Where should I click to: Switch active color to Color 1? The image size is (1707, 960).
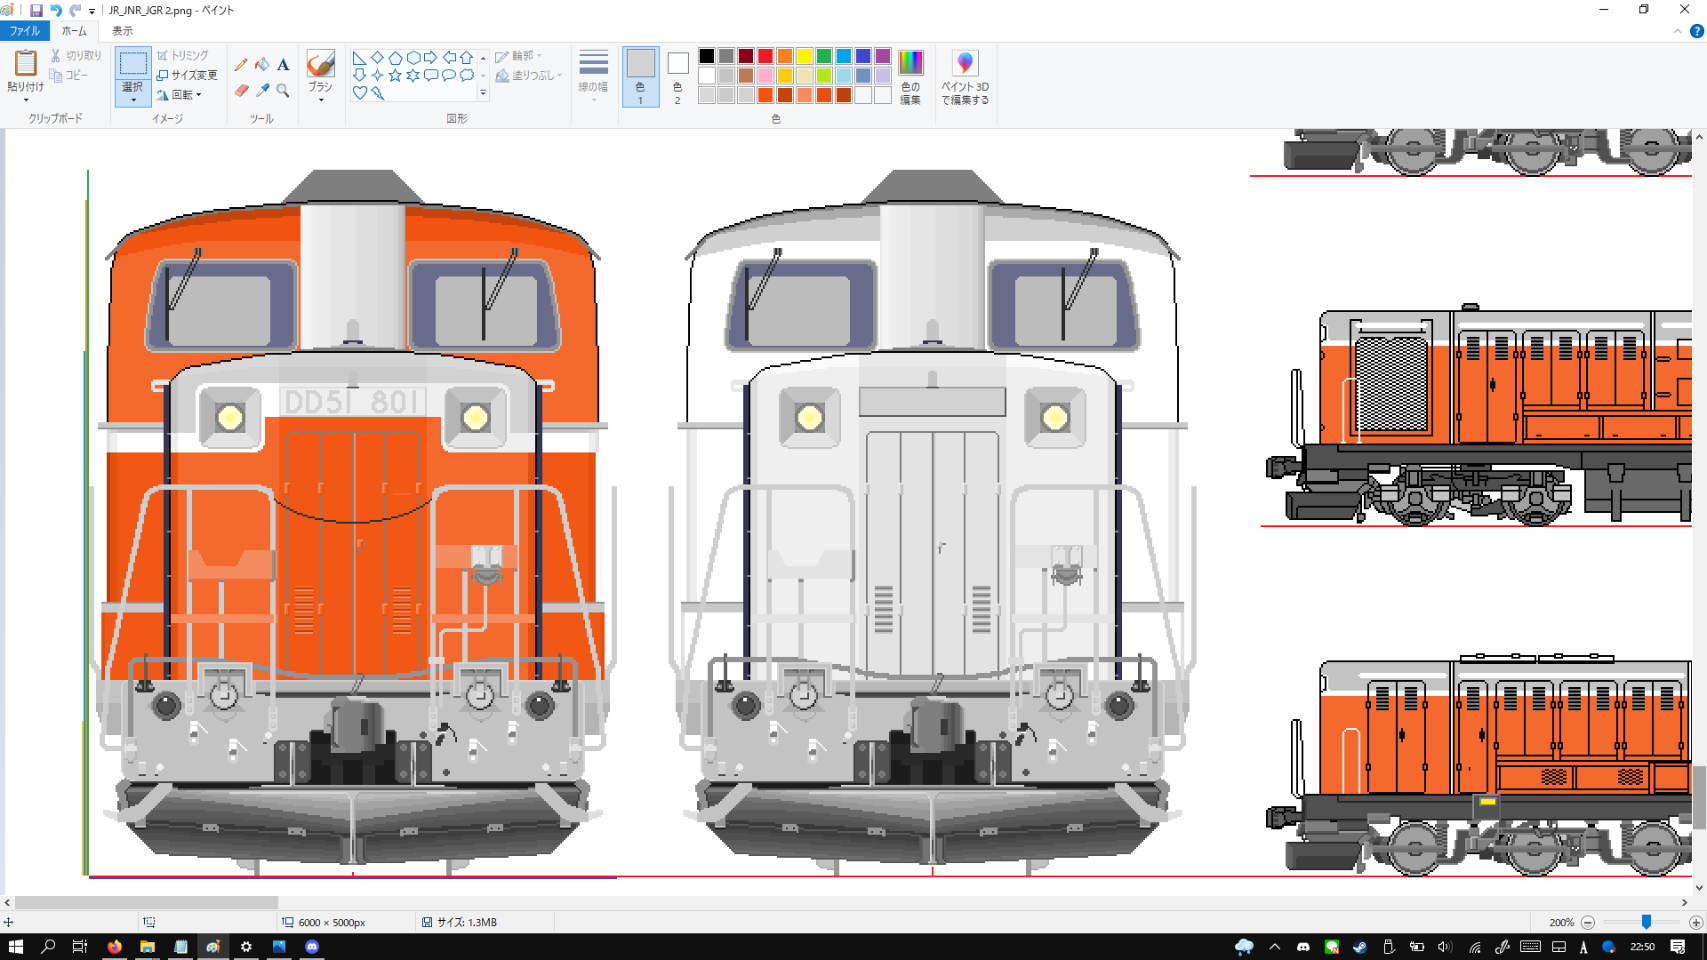(640, 76)
